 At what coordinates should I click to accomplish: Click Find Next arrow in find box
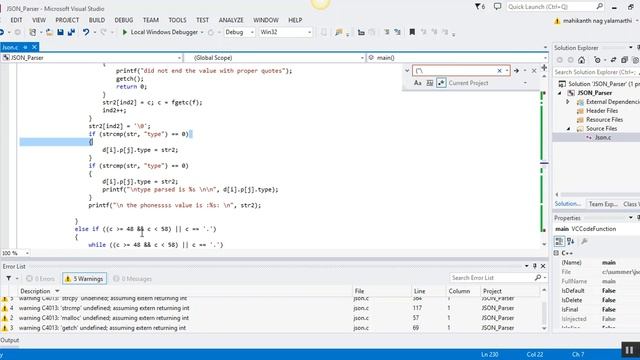[x=516, y=71]
